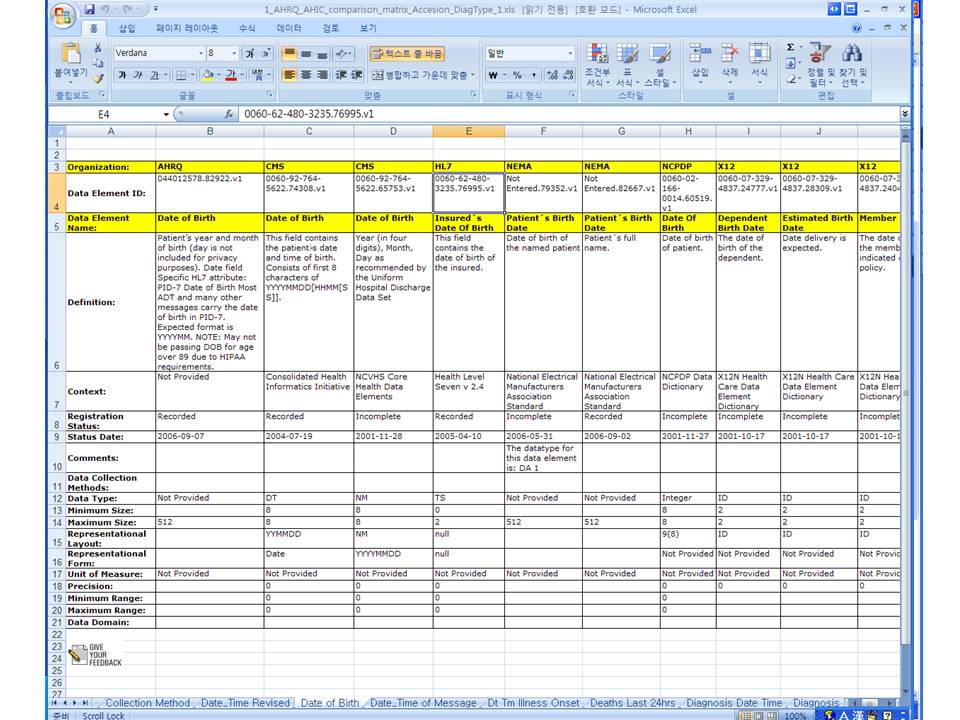960x720 pixels.
Task: Open the cell borders dropdown arrow
Action: [x=192, y=75]
